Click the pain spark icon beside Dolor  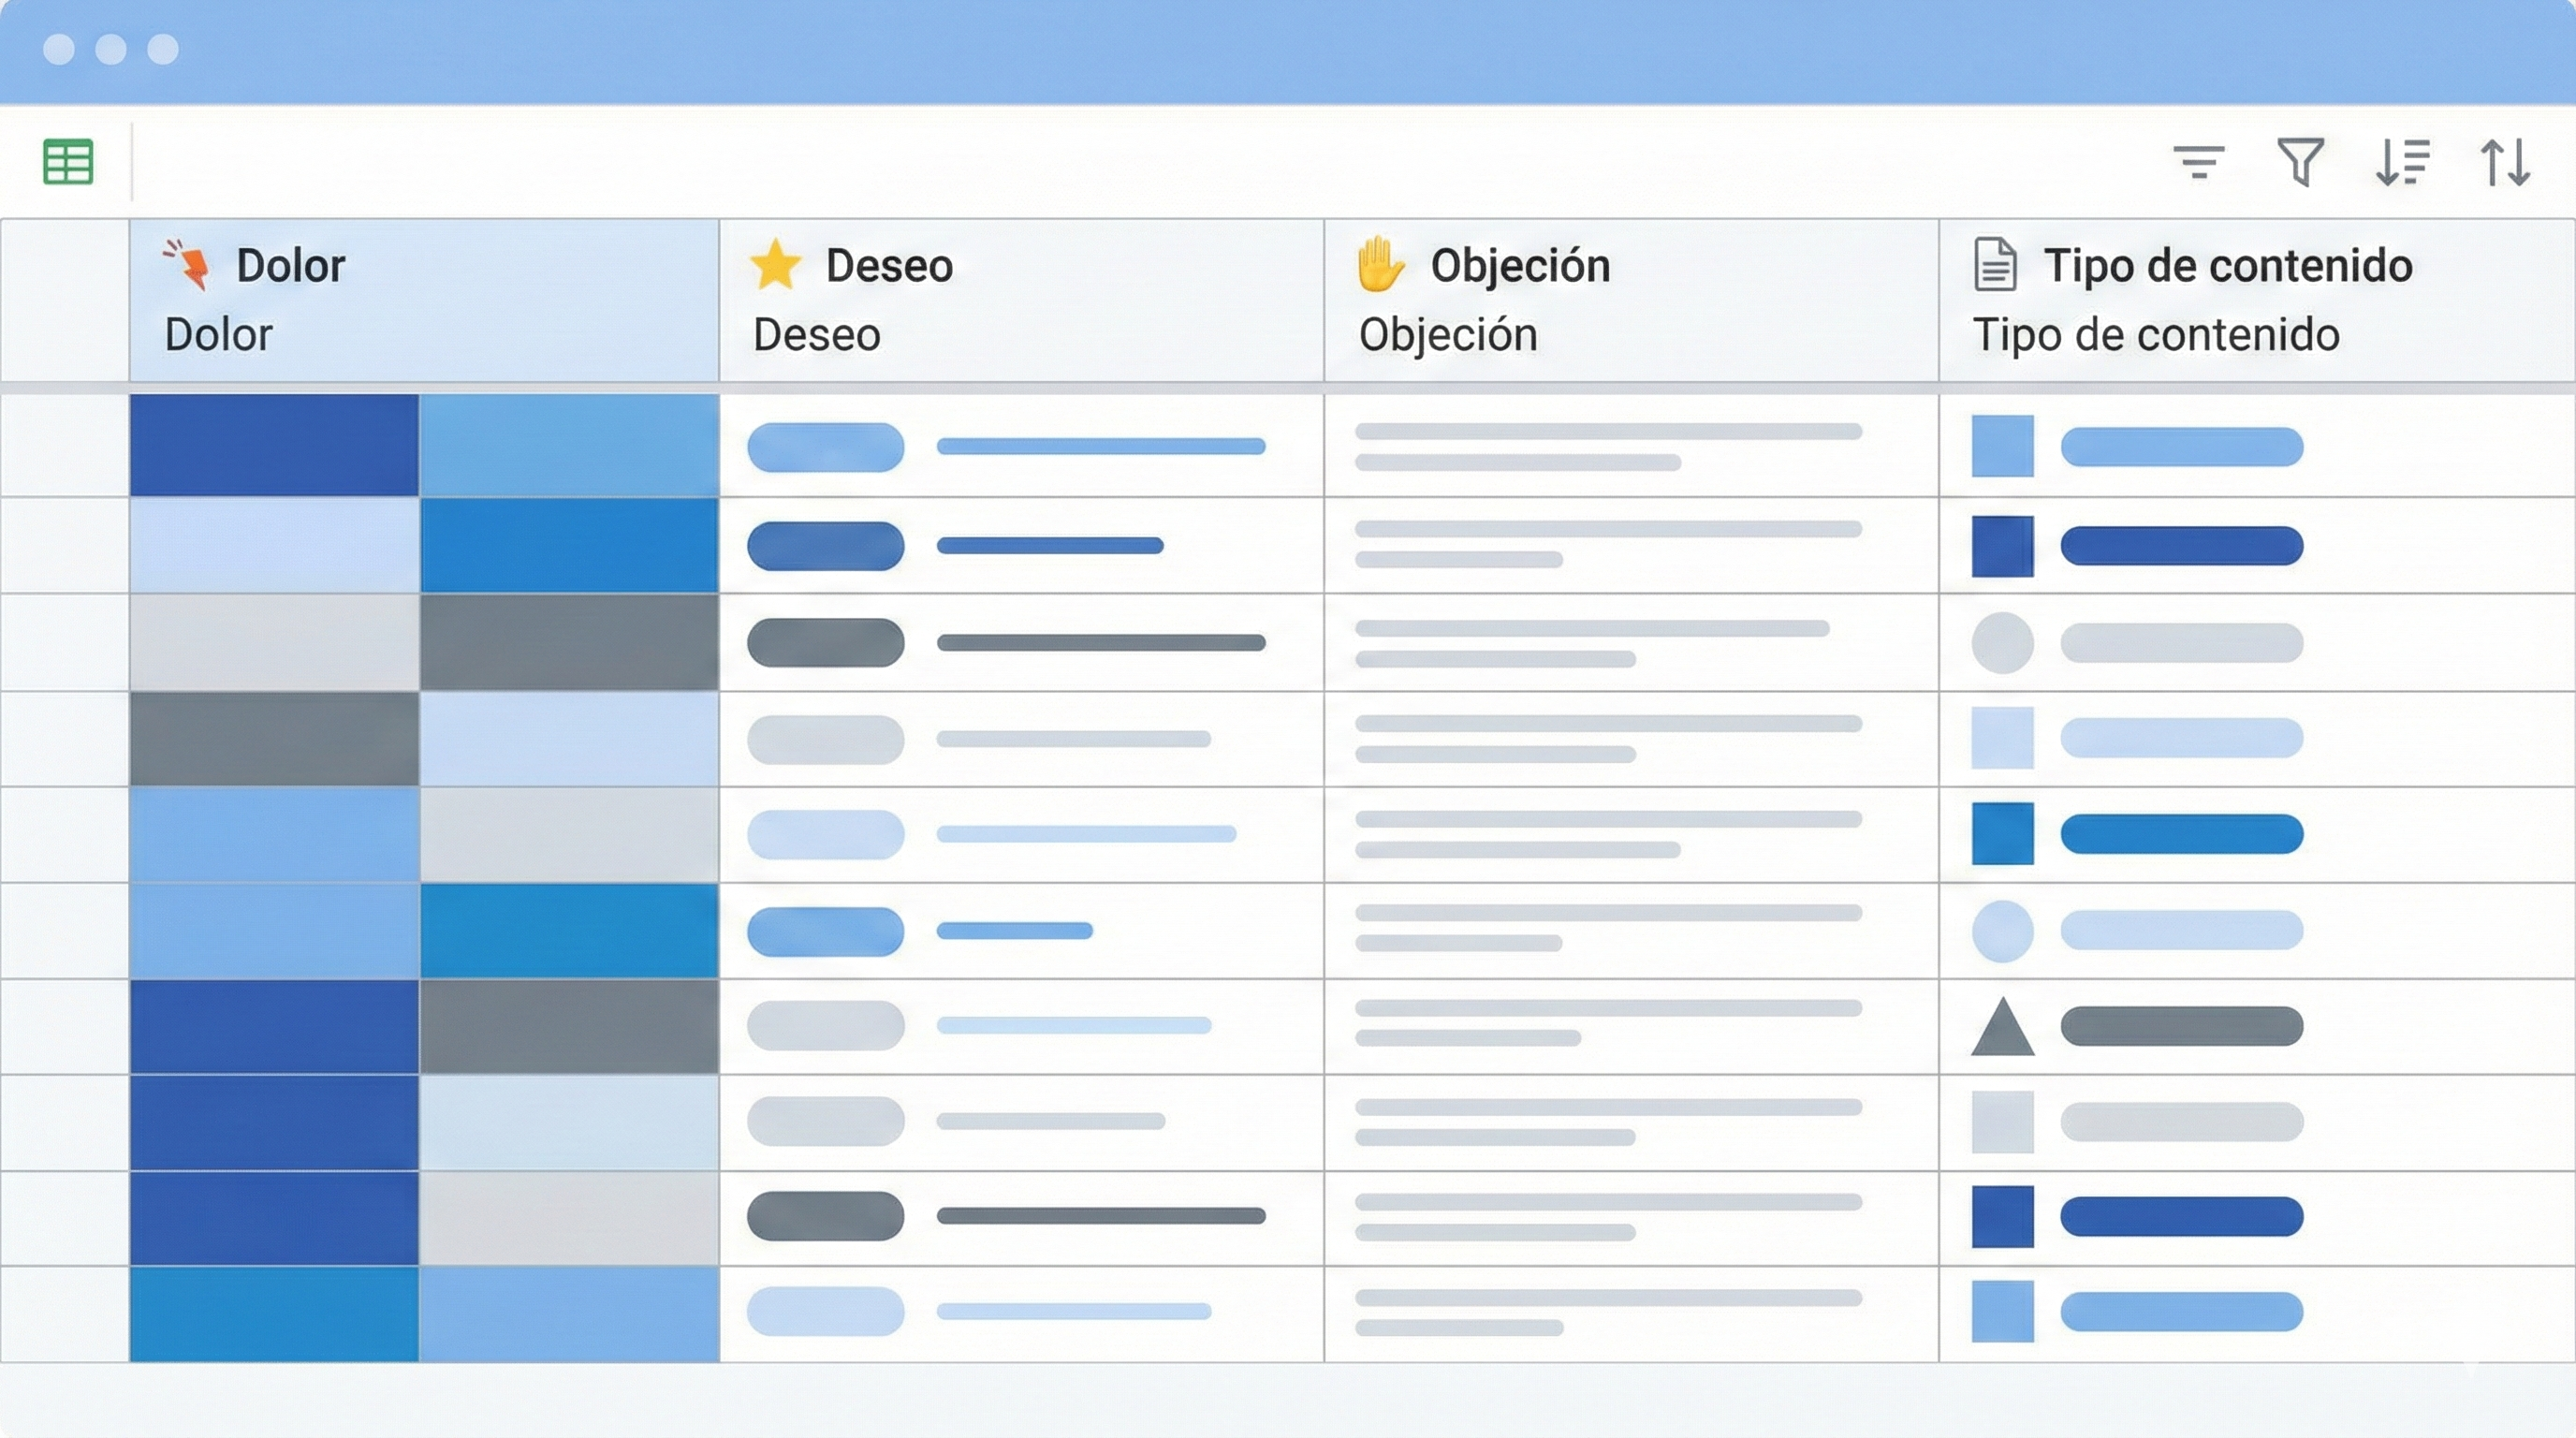tap(188, 265)
